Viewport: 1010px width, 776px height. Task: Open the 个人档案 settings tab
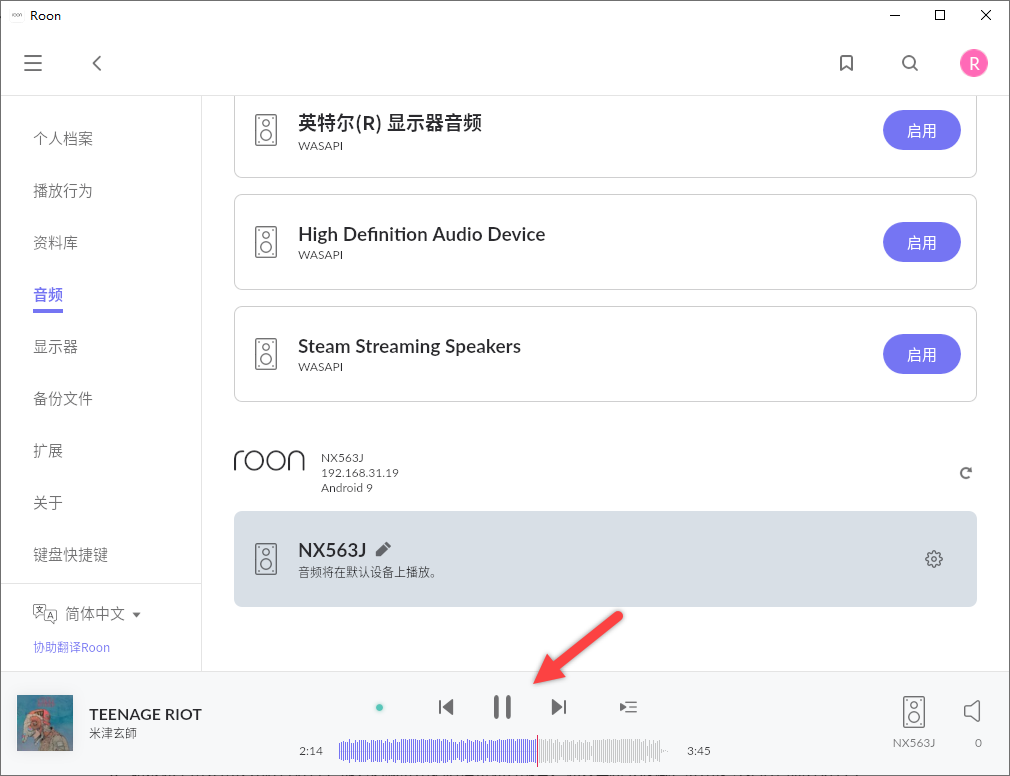(63, 138)
